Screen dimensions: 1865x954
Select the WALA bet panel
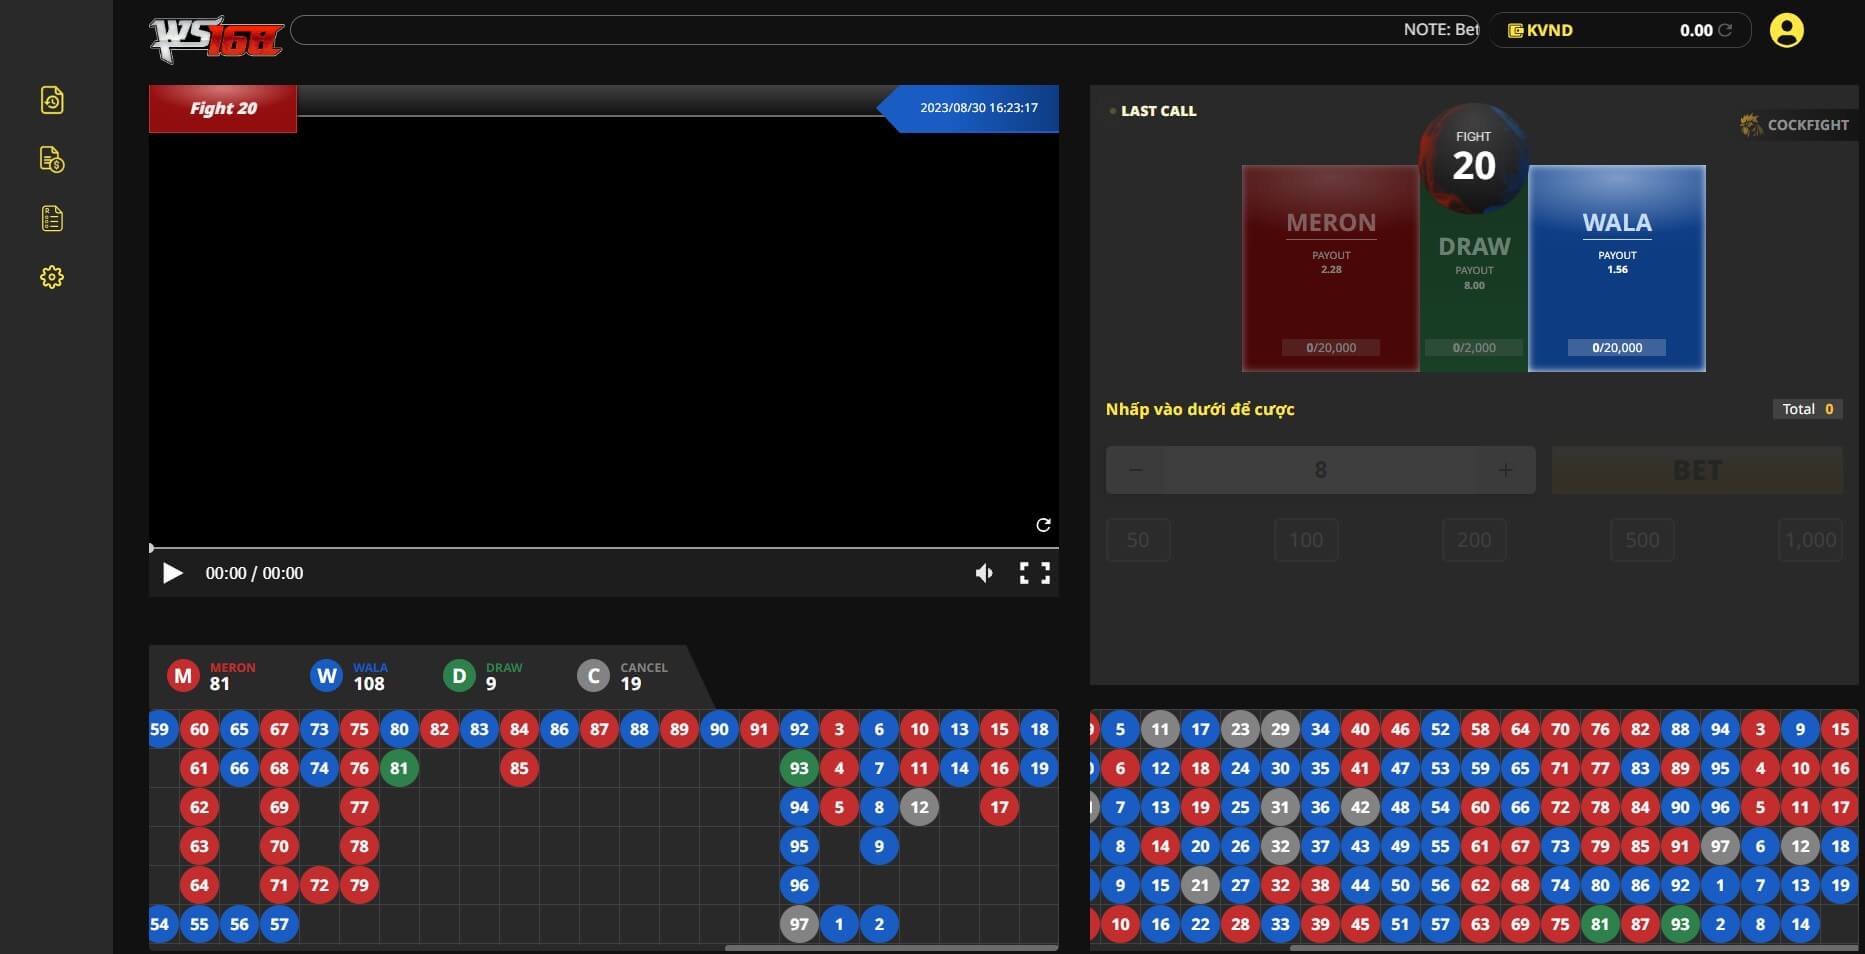(1617, 268)
